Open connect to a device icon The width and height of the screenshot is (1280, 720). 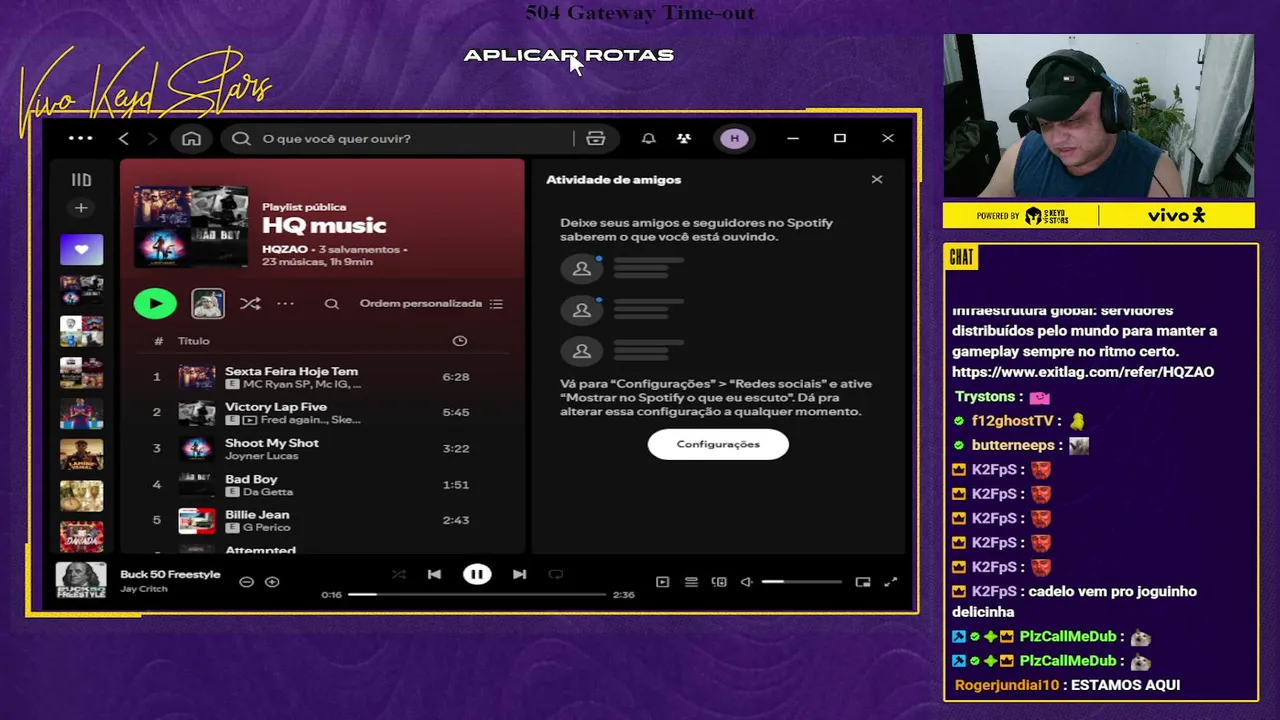[x=719, y=582]
